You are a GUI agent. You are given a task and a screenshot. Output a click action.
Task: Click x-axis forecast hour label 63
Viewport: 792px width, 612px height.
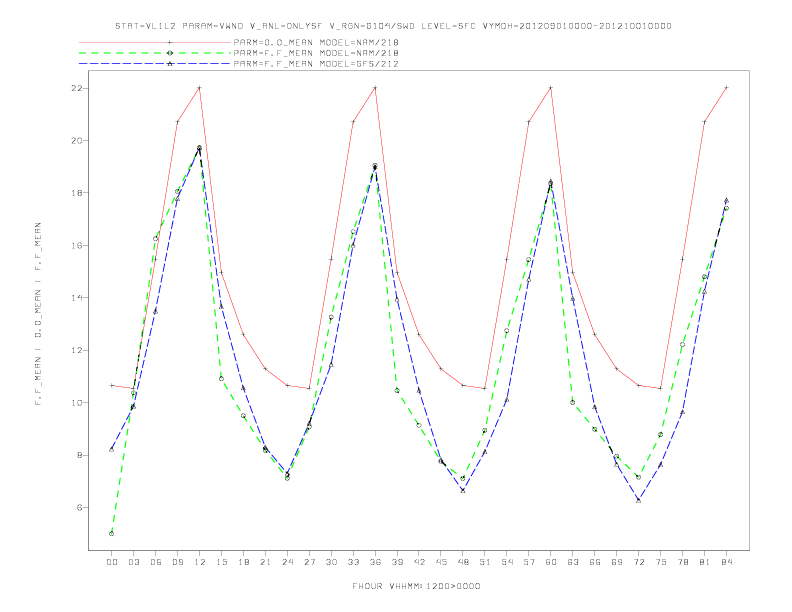573,562
